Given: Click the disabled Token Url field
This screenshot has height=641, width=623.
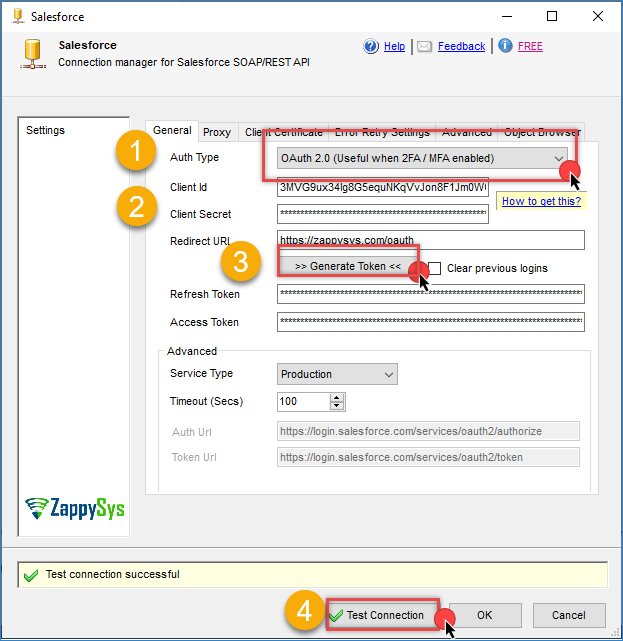Looking at the screenshot, I should tap(428, 457).
